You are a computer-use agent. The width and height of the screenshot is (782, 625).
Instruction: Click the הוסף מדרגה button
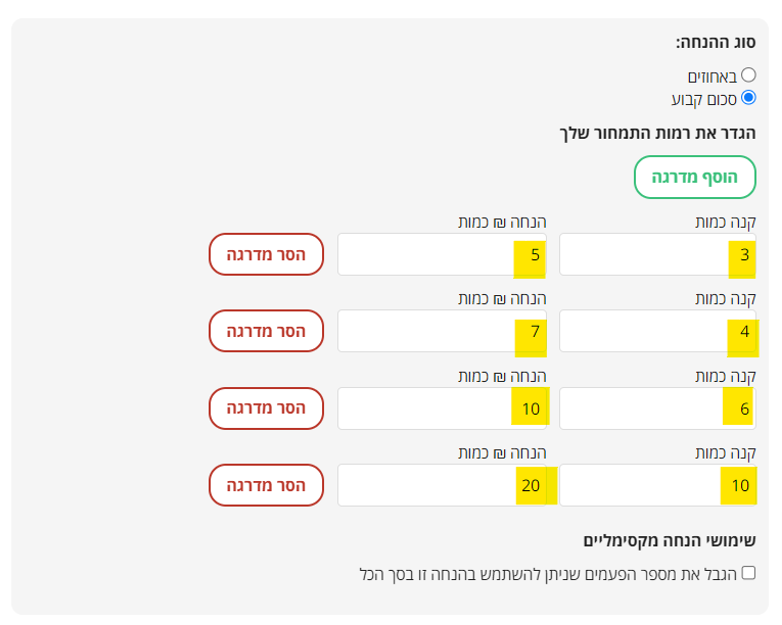tap(695, 177)
